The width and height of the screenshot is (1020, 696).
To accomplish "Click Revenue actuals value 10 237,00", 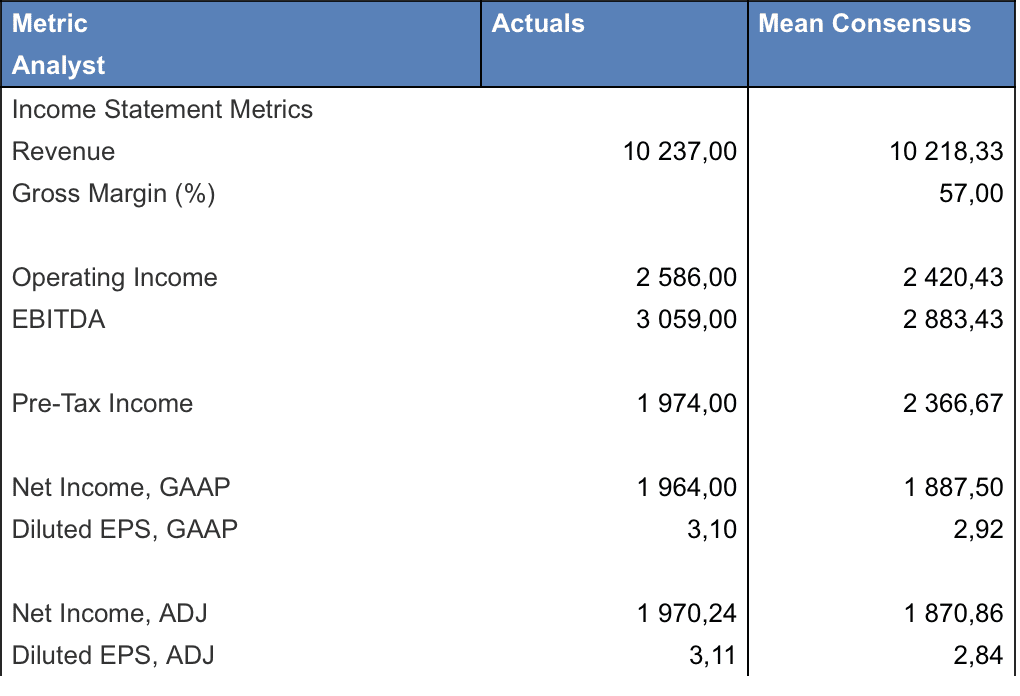I will (x=679, y=151).
